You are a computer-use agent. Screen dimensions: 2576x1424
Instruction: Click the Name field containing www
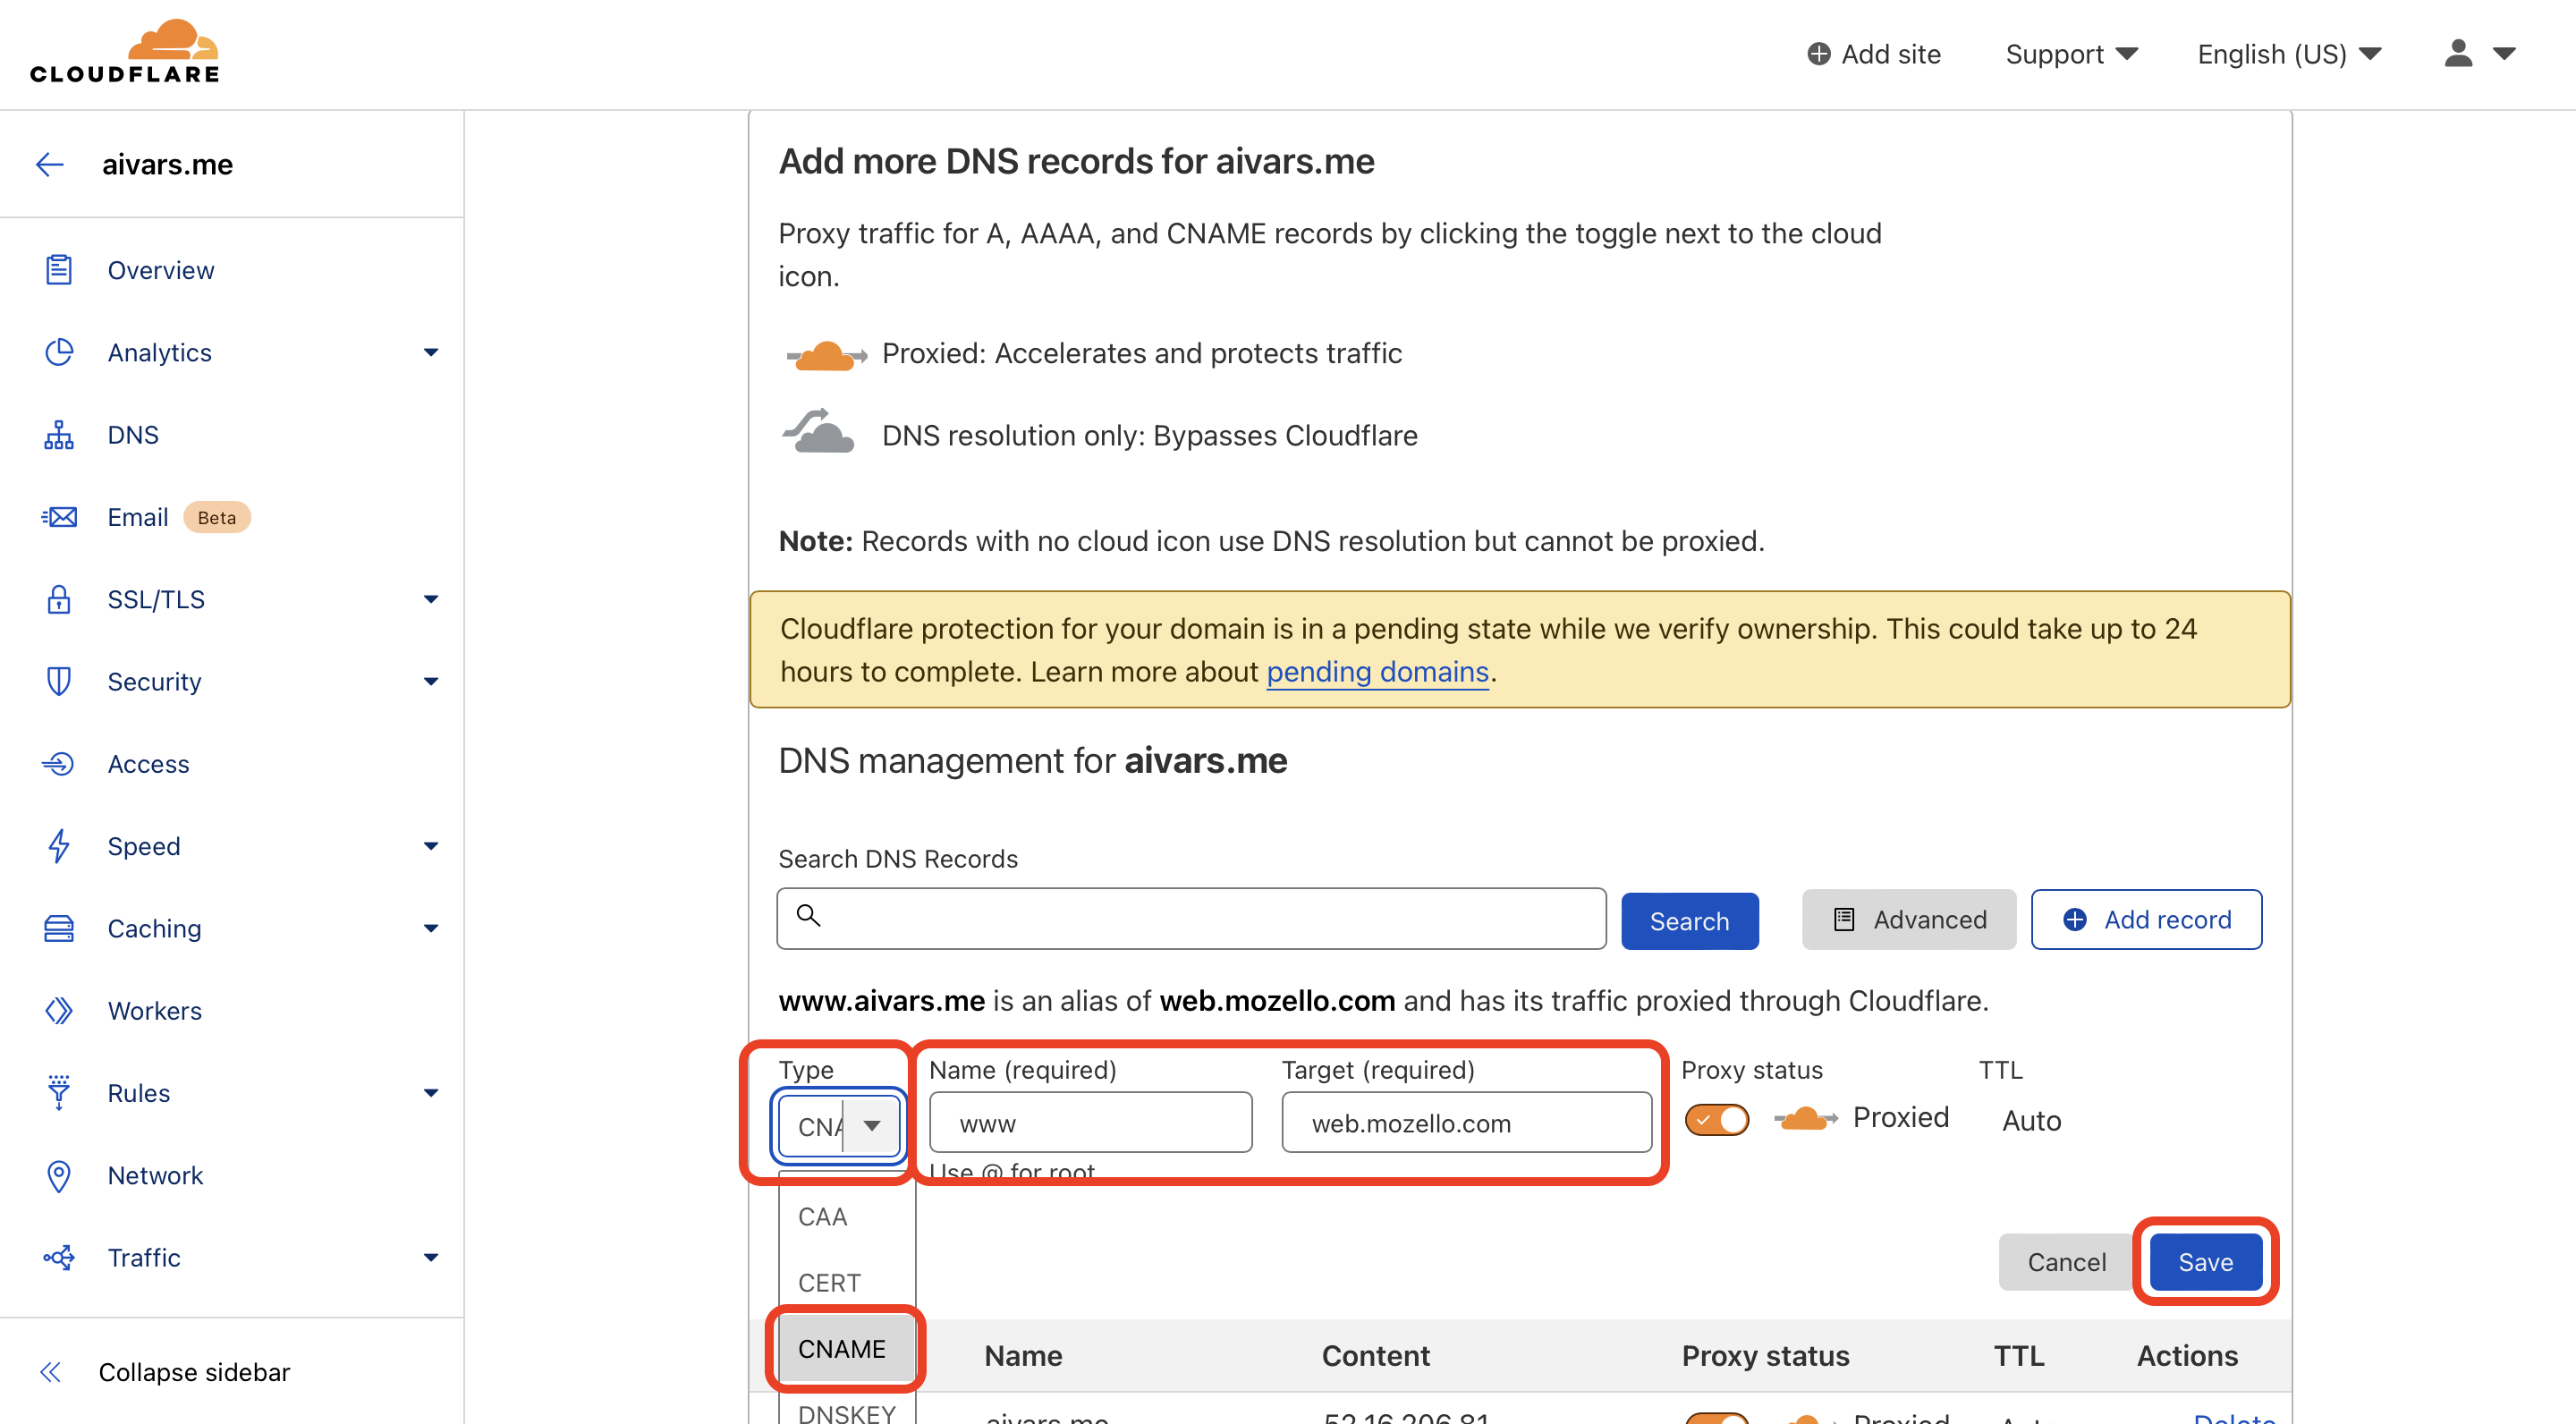point(1090,1123)
